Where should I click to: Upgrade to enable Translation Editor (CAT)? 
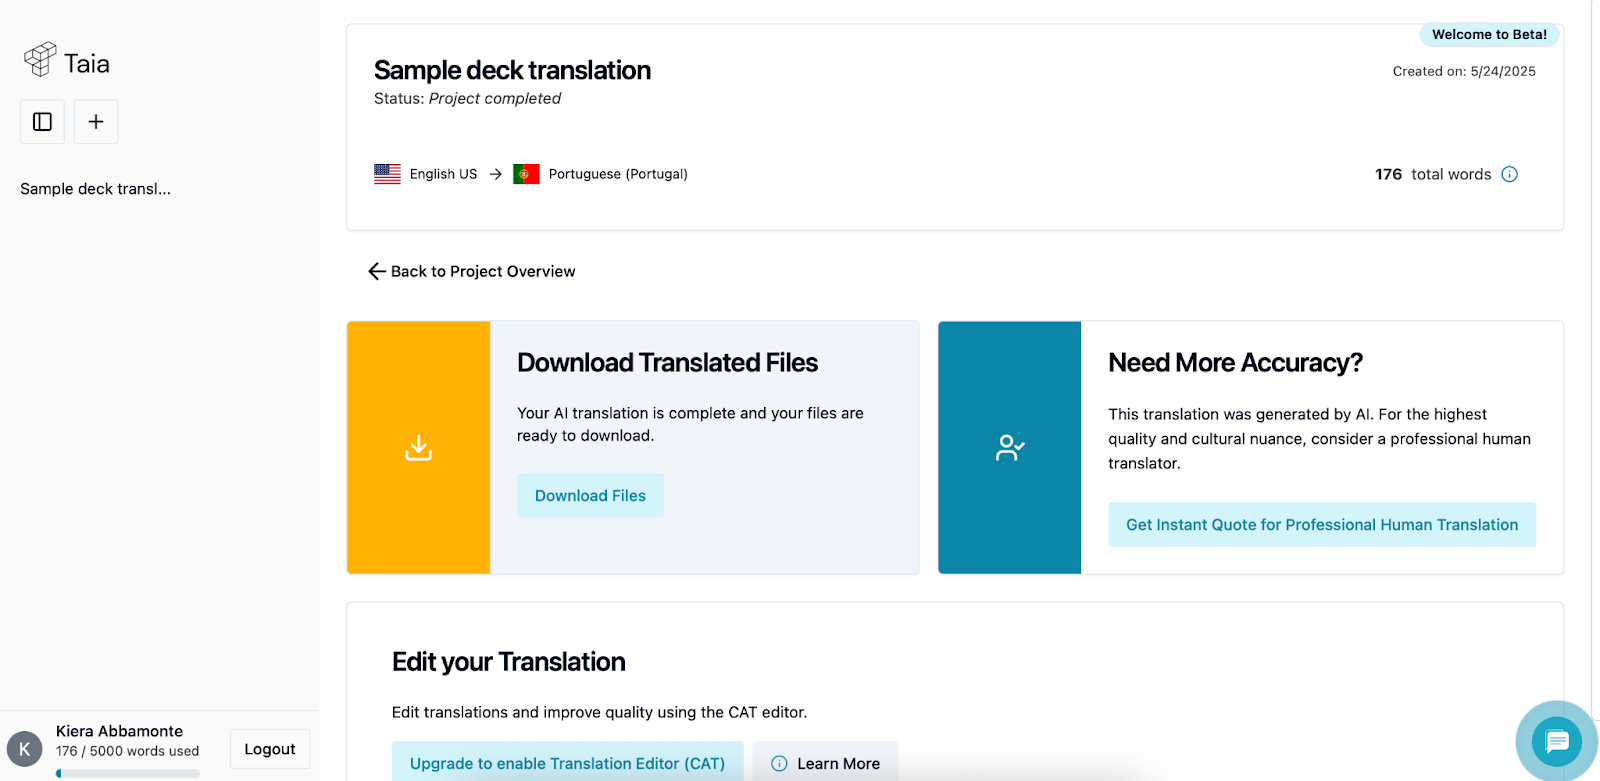(x=567, y=763)
